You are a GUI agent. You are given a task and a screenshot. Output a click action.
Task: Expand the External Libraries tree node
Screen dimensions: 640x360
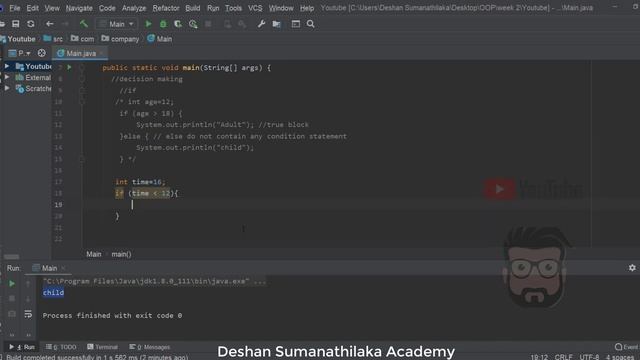(x=7, y=77)
